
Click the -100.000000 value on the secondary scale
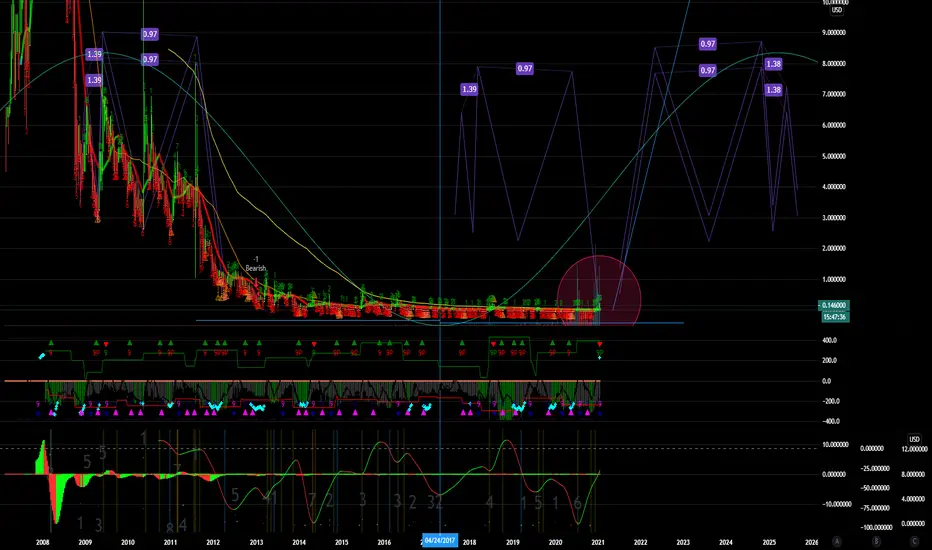pos(875,527)
